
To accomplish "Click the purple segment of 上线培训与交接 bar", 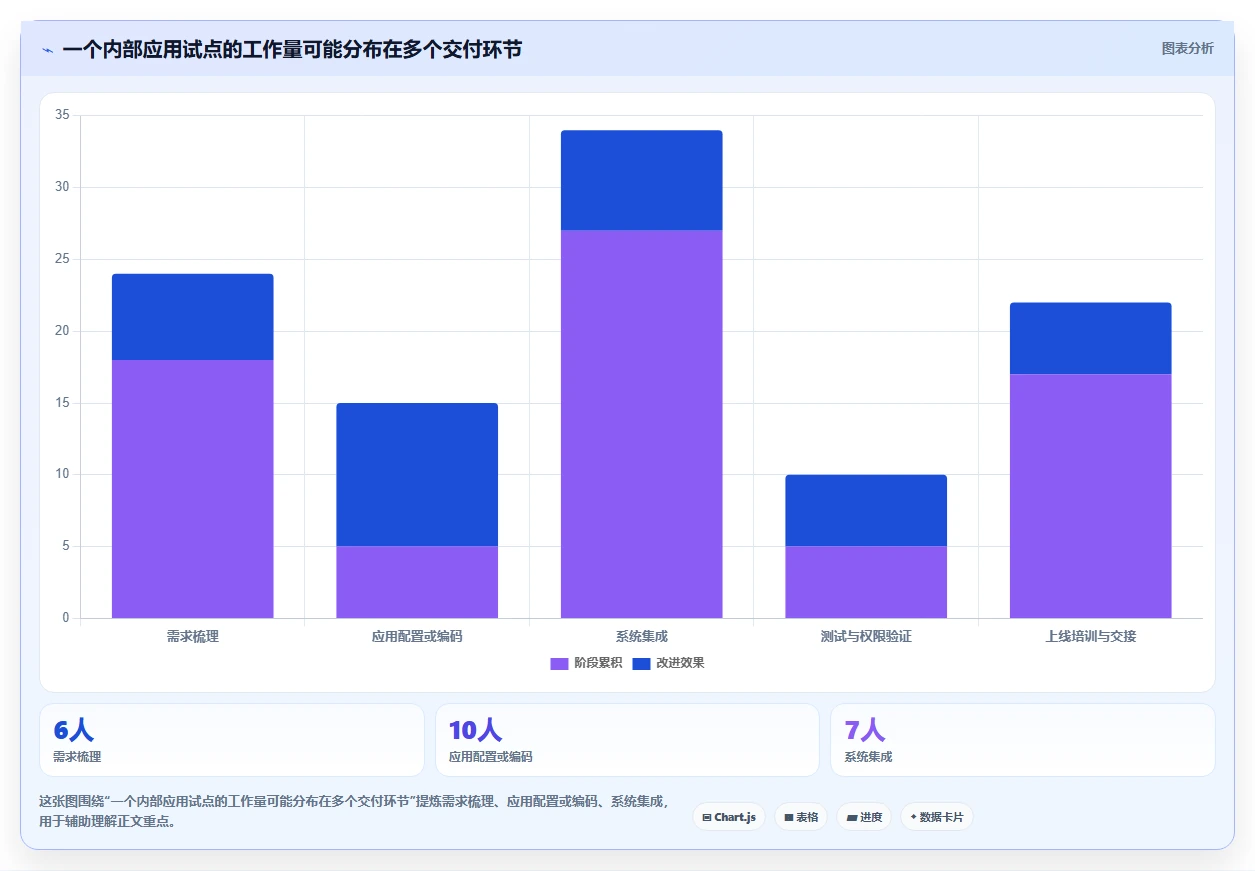I will tap(1091, 496).
